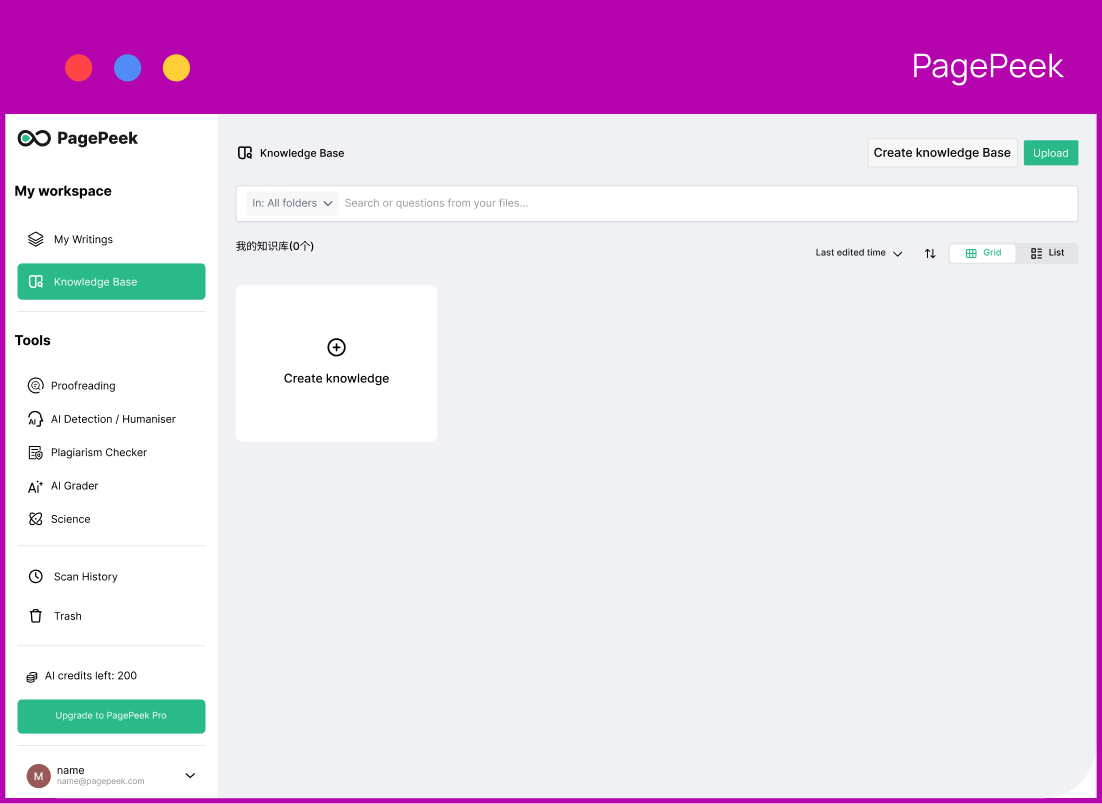The width and height of the screenshot is (1102, 804).
Task: Click the 我的知识库(0个) label
Action: point(275,247)
